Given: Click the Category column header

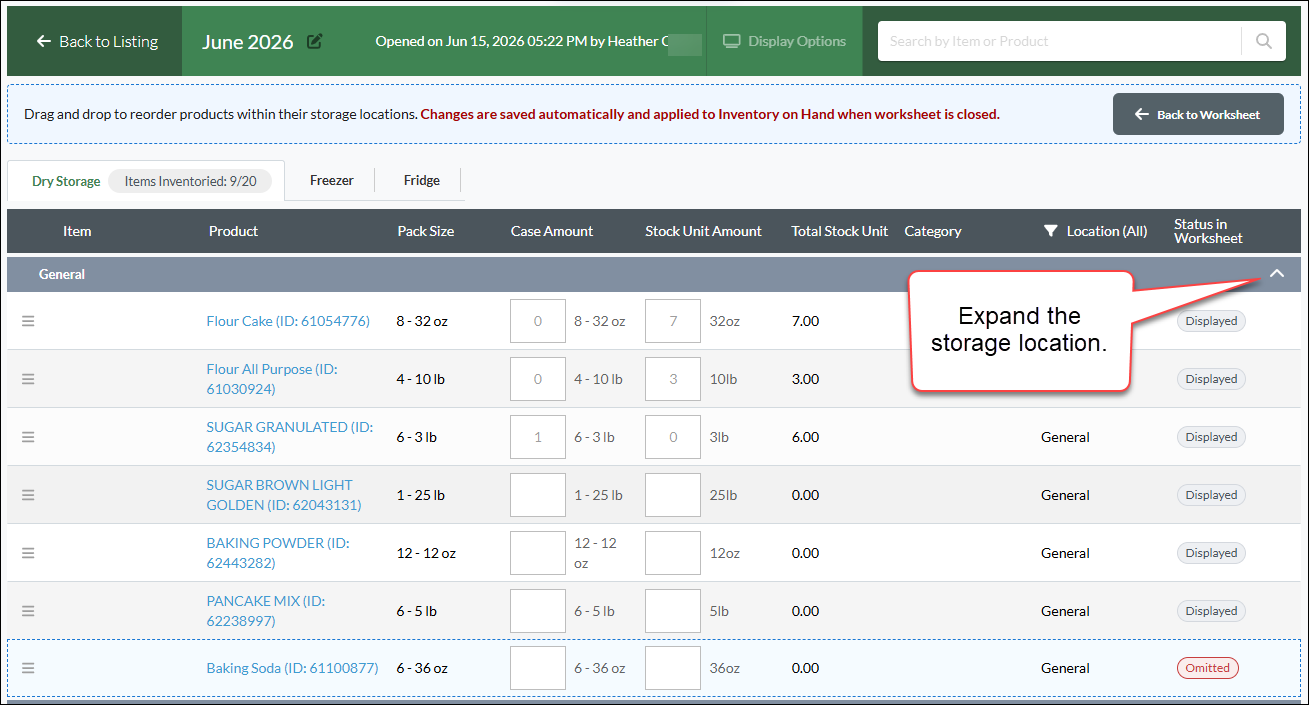Looking at the screenshot, I should click(x=933, y=231).
